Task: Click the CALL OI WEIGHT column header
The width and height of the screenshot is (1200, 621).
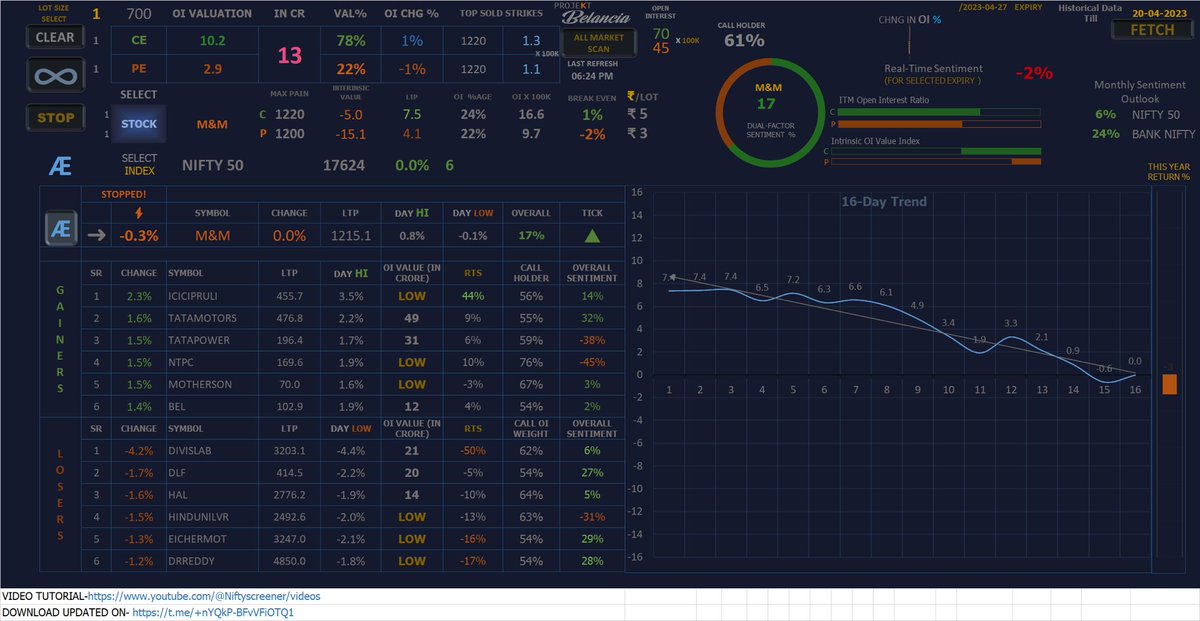Action: [x=532, y=428]
